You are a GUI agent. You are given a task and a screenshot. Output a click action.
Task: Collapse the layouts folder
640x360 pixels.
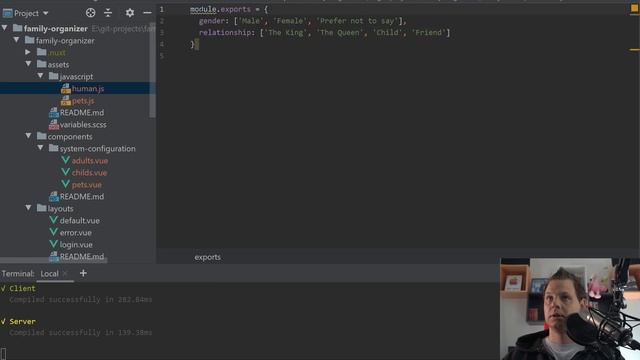(x=28, y=208)
